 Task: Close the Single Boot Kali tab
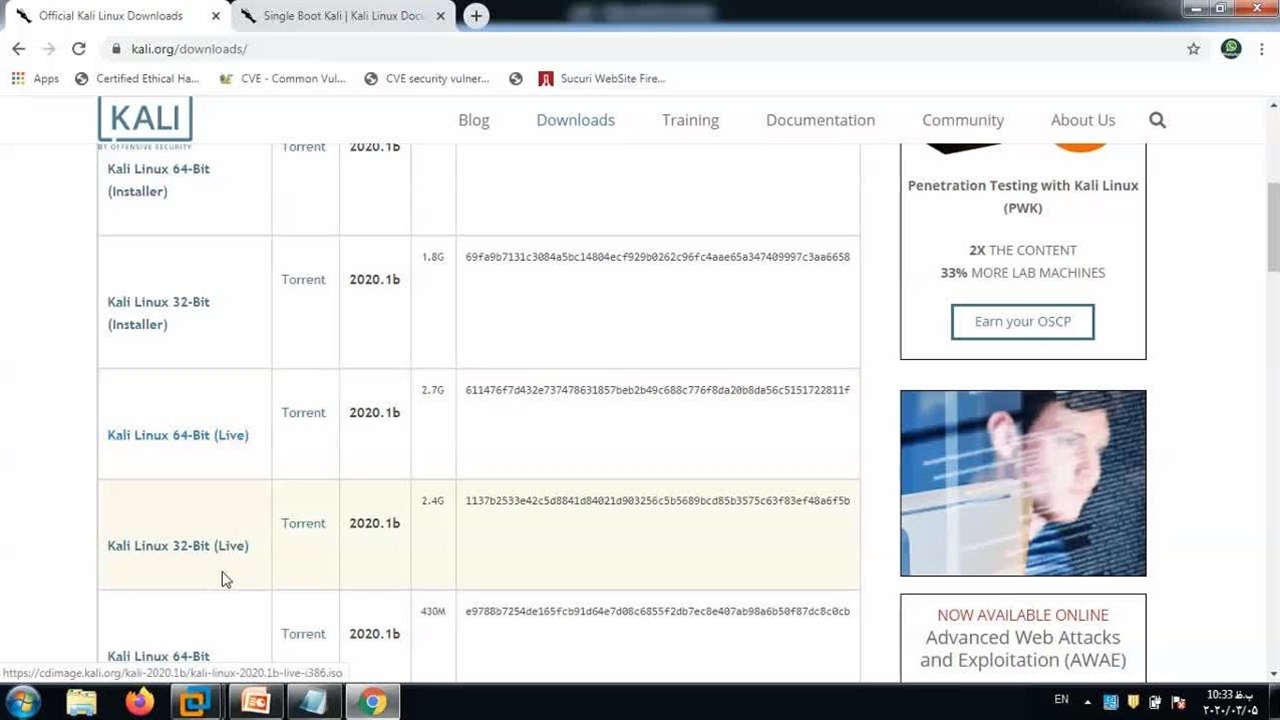441,16
